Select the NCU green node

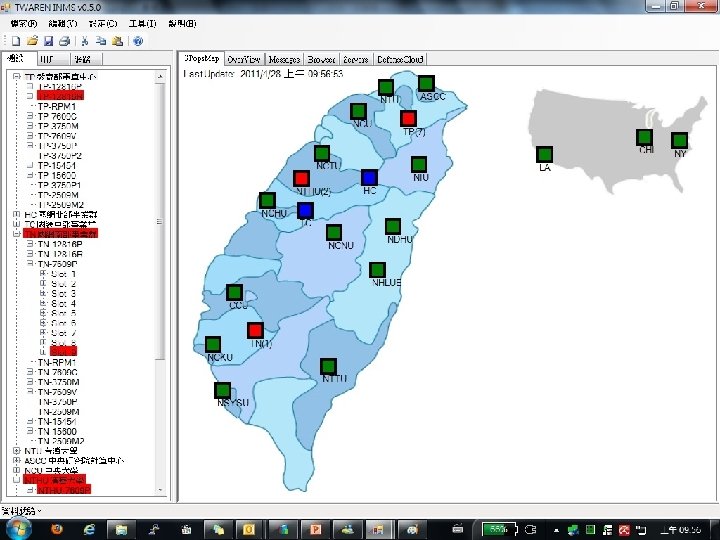coord(358,112)
